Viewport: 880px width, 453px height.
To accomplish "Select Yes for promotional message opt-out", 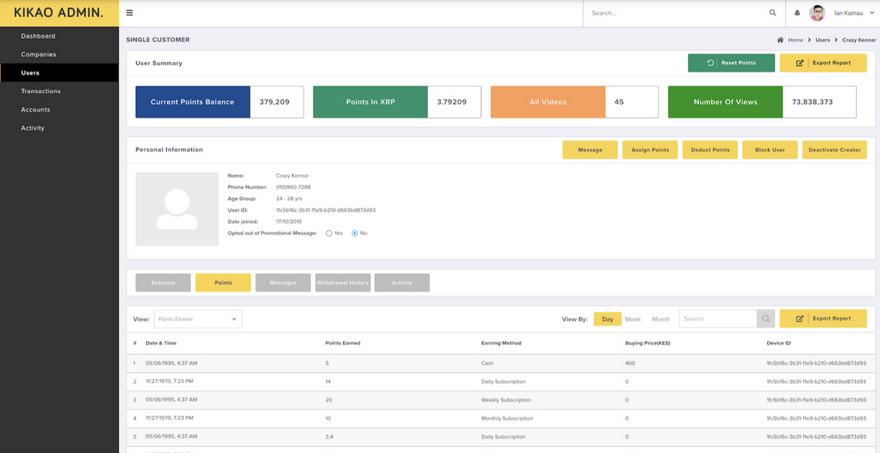I will pos(329,233).
